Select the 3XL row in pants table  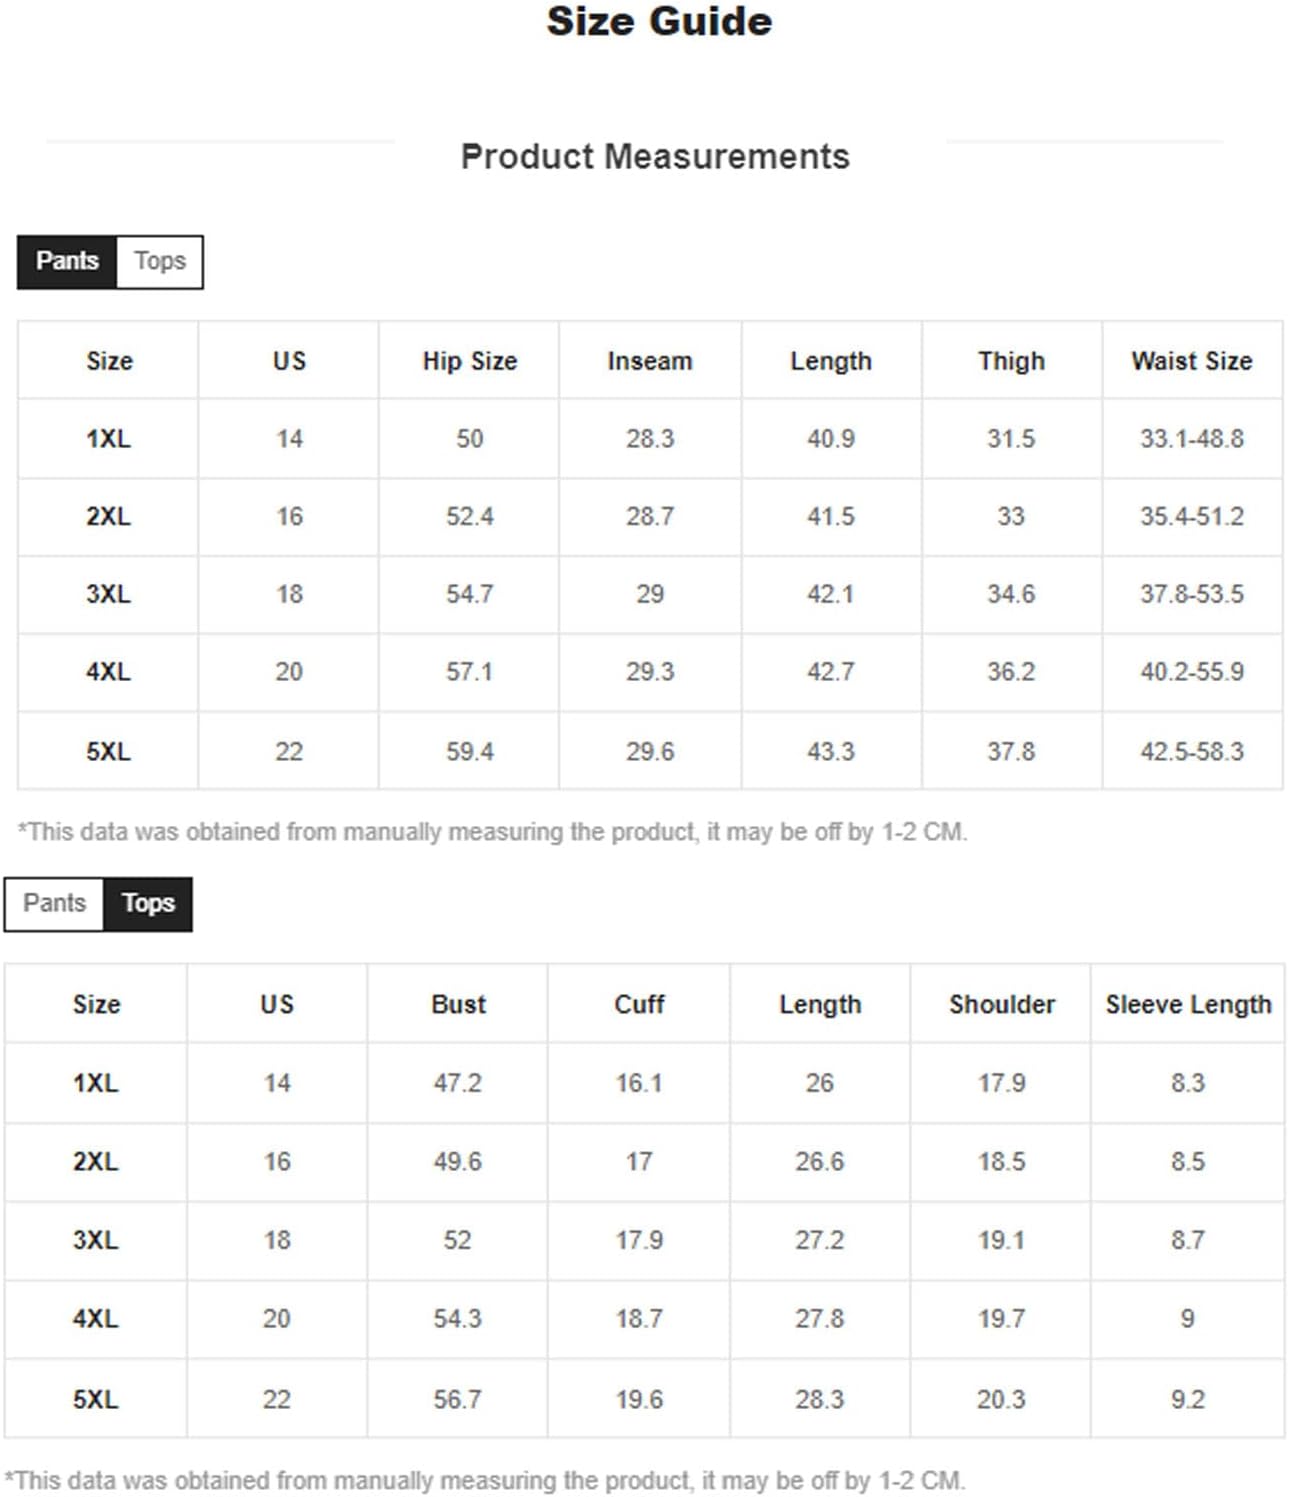click(650, 595)
